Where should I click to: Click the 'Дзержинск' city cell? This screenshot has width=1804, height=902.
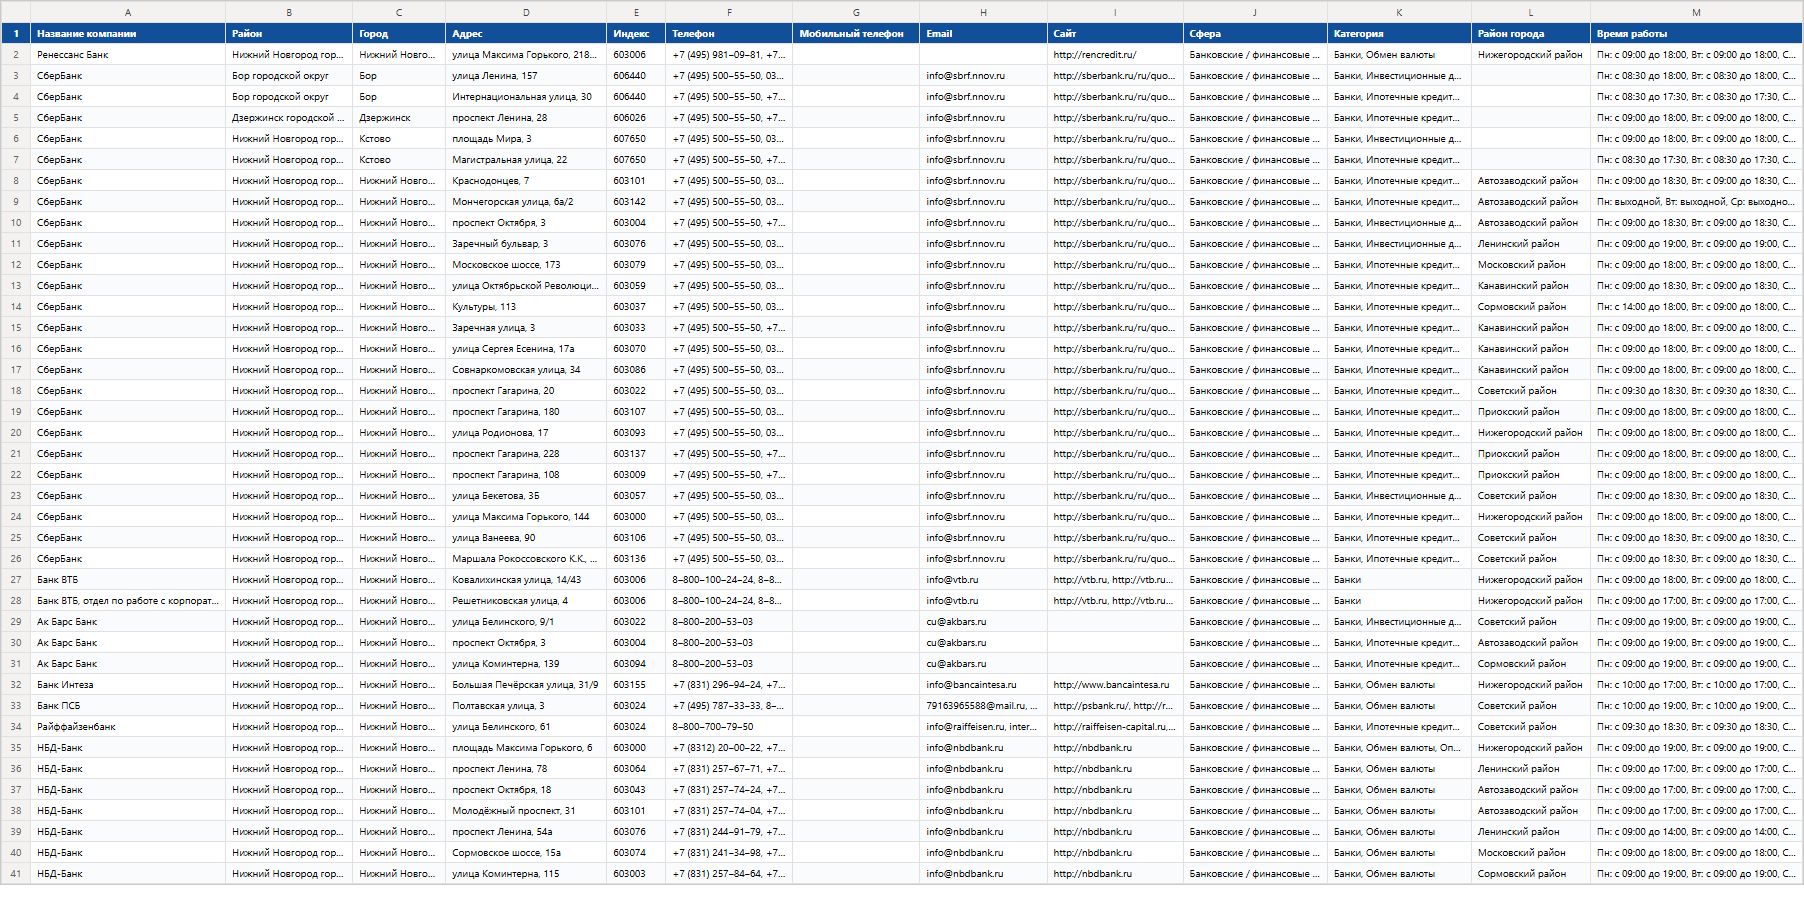(399, 118)
